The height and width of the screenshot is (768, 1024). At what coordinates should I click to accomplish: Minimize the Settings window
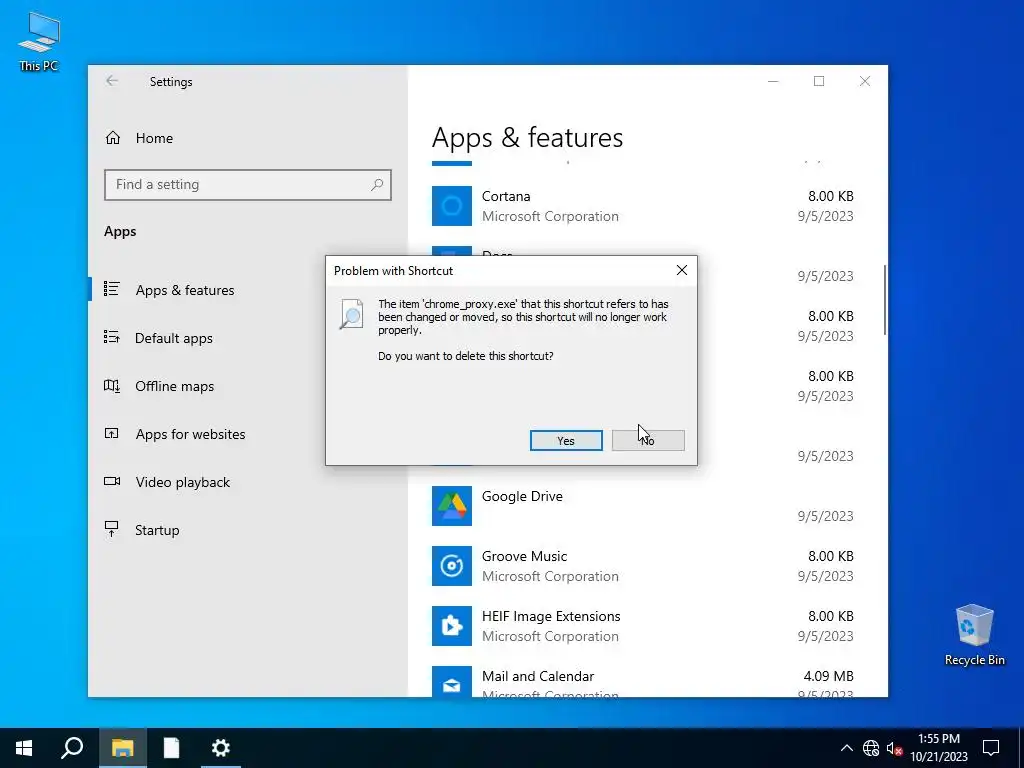tap(773, 81)
